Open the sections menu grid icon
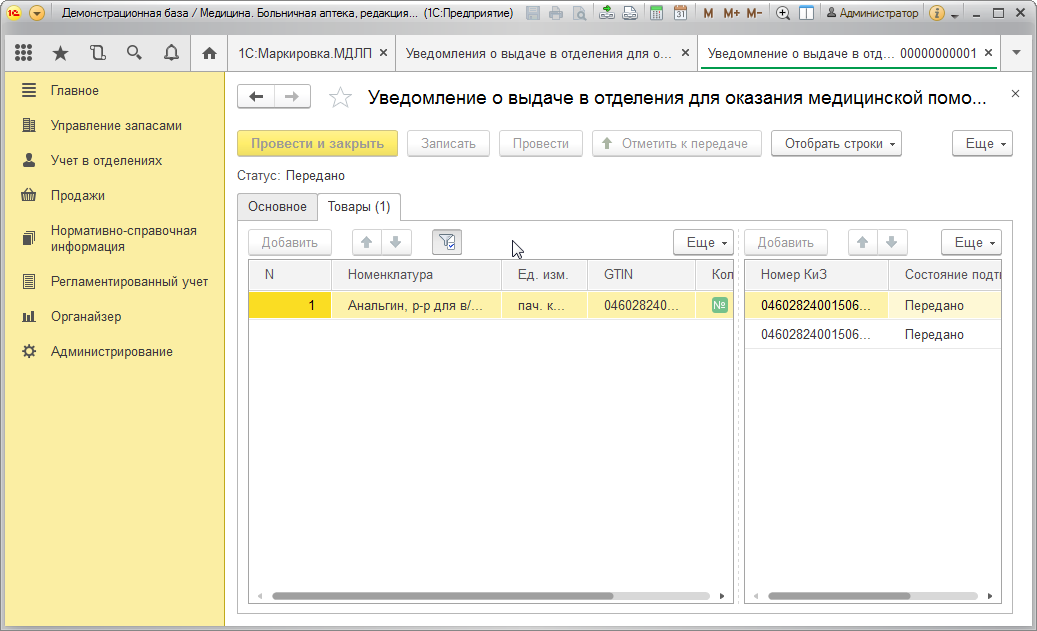Viewport: 1037px width, 631px height. coord(24,53)
